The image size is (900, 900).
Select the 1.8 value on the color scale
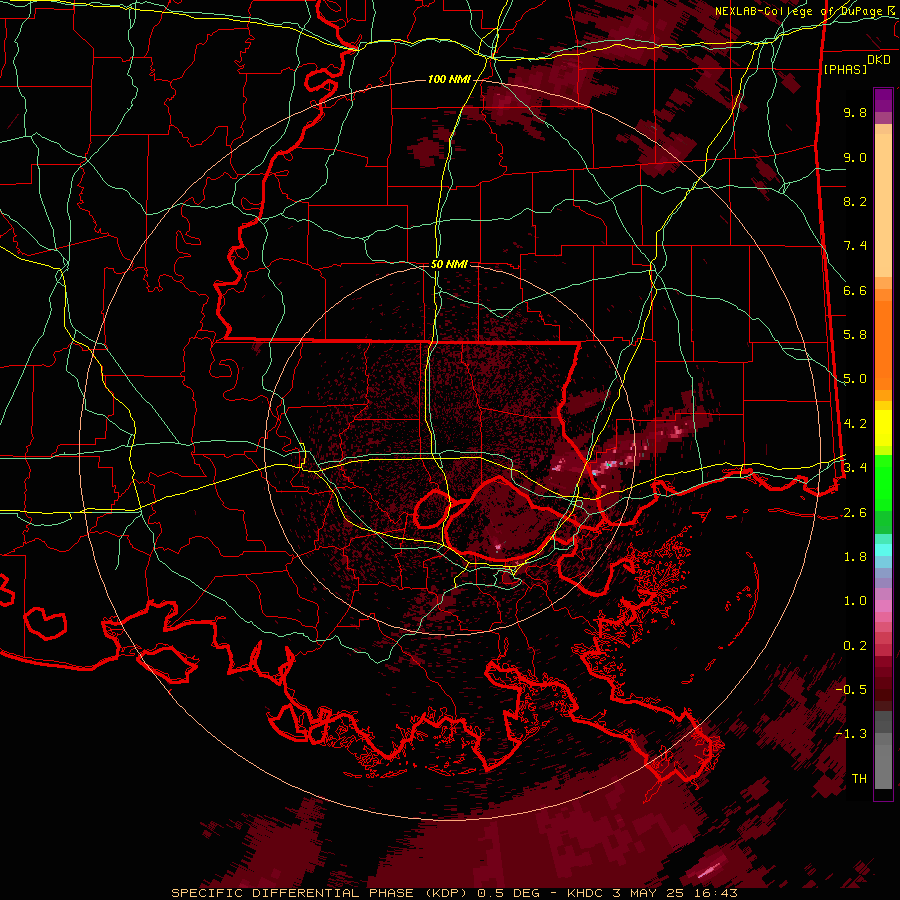tap(855, 557)
